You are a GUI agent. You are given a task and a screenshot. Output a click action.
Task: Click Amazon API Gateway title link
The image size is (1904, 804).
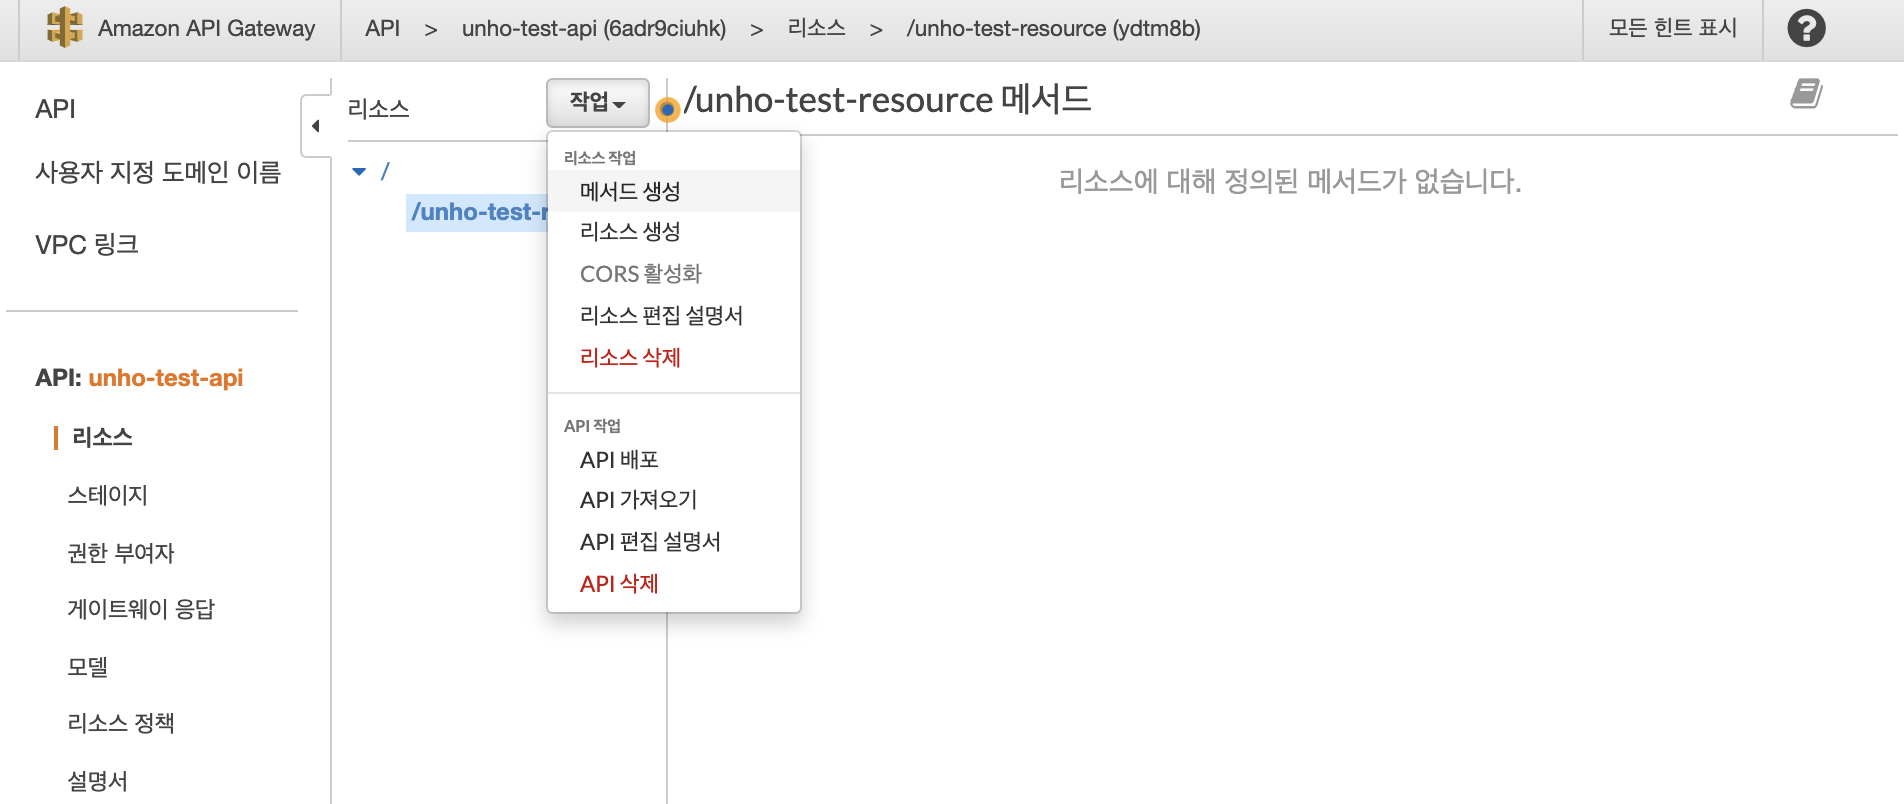(206, 28)
